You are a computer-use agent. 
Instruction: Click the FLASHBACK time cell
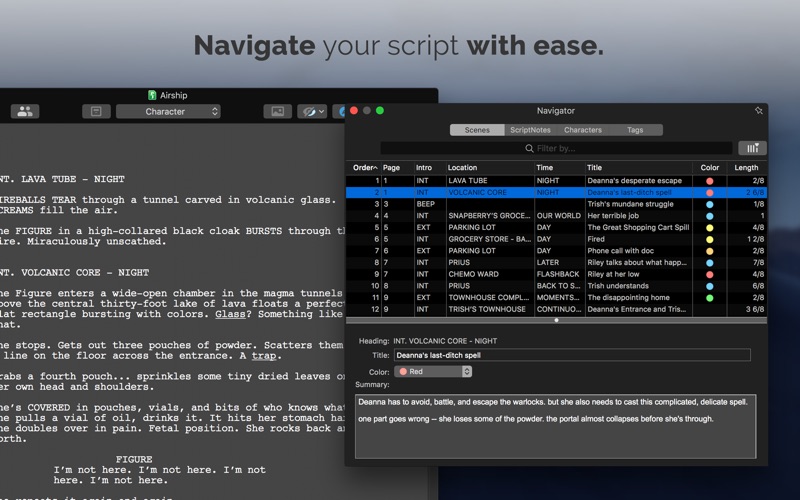pyautogui.click(x=559, y=274)
